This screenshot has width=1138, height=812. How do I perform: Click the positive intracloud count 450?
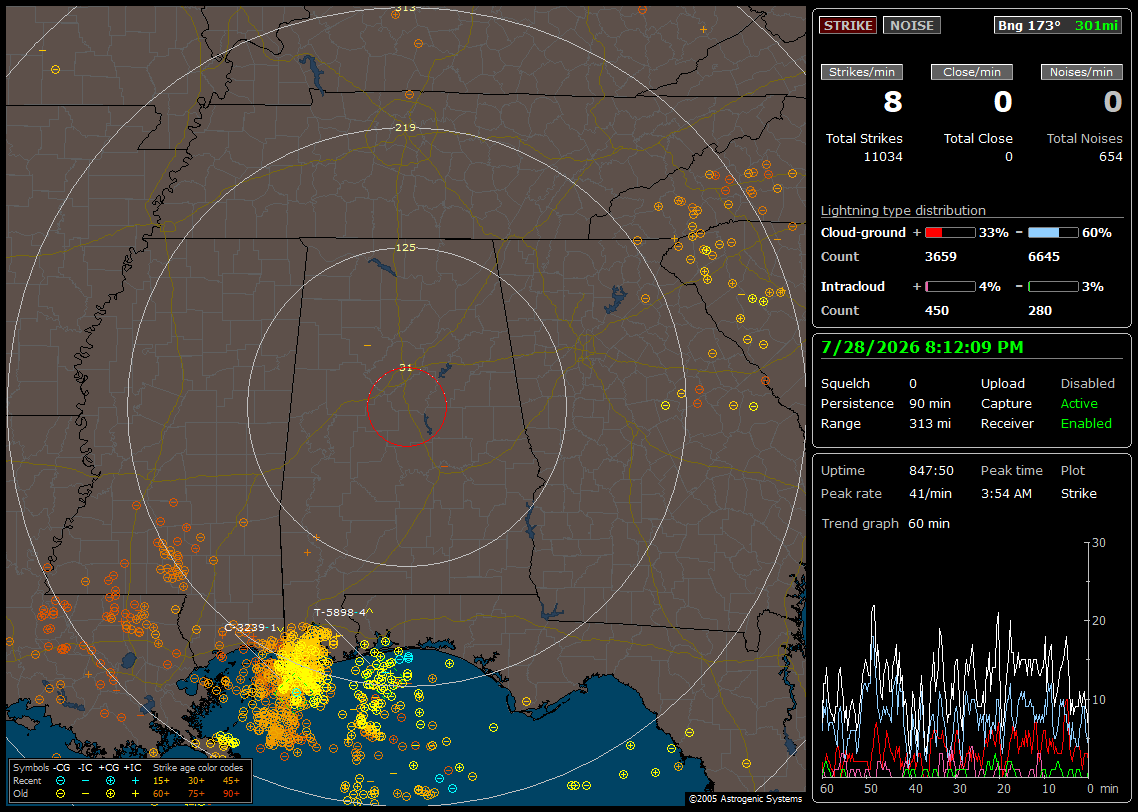tap(936, 311)
